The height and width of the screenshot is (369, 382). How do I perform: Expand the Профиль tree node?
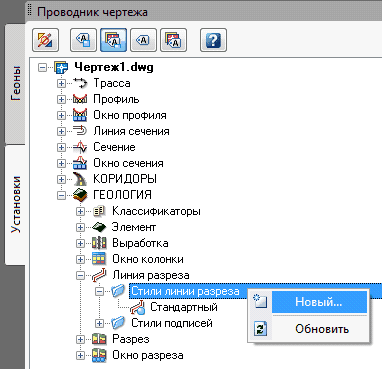[x=61, y=99]
